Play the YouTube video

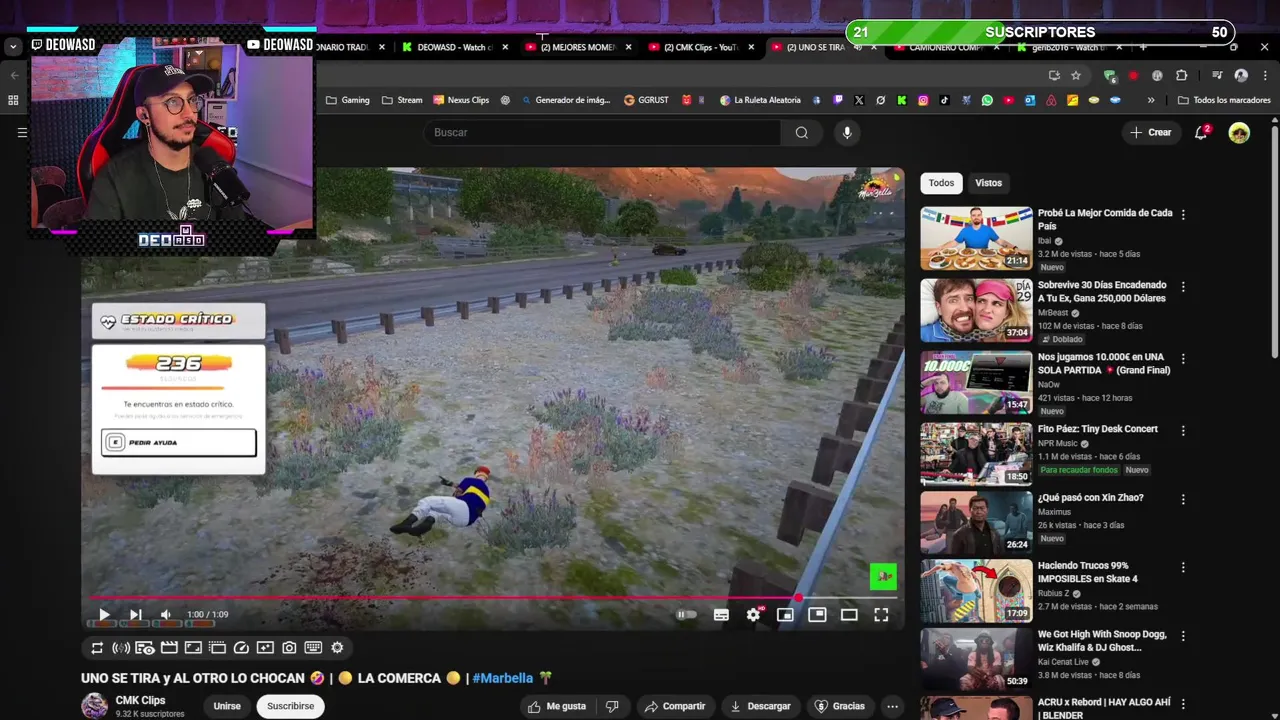104,615
